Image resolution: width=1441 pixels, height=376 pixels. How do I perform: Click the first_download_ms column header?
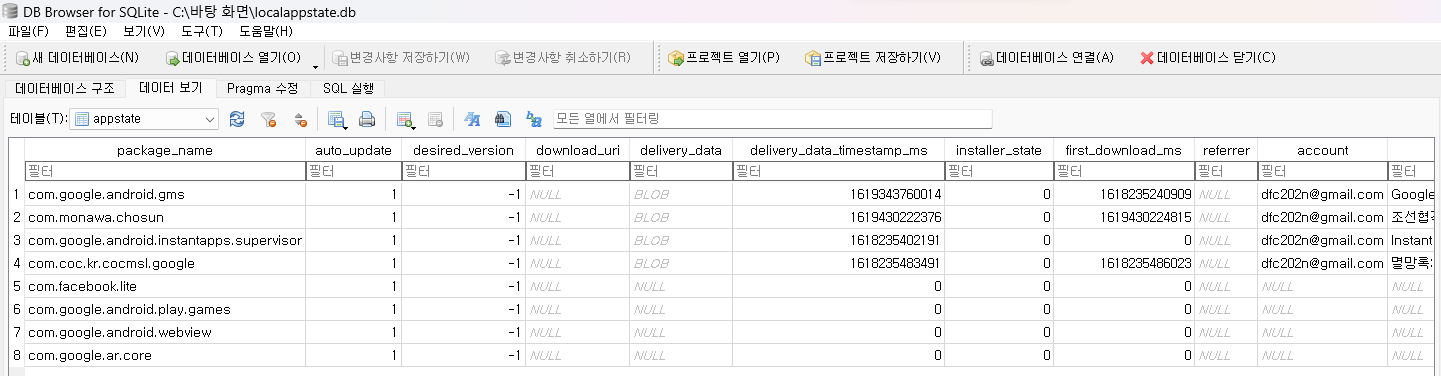point(1124,150)
